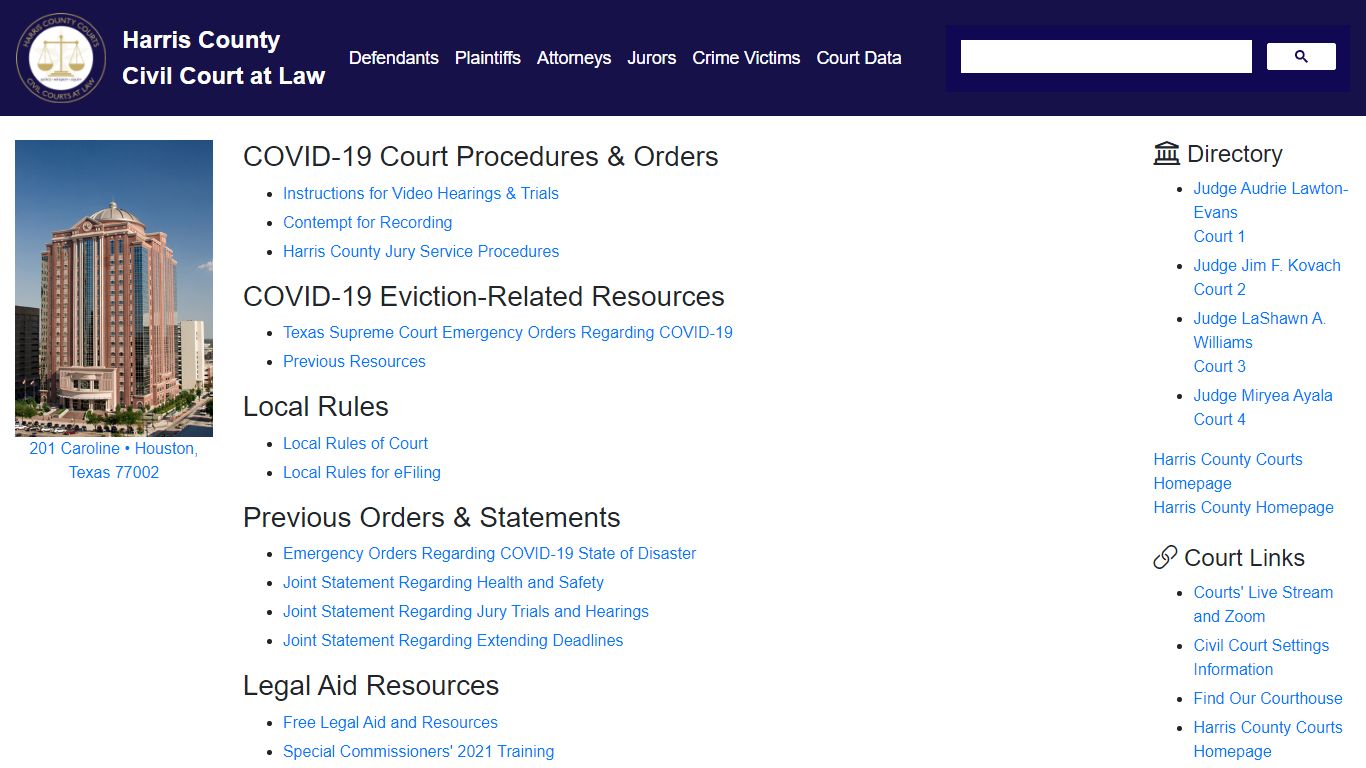Open Courts' Live Stream and Zoom link
Screen dimensions: 1366x768
(1263, 604)
